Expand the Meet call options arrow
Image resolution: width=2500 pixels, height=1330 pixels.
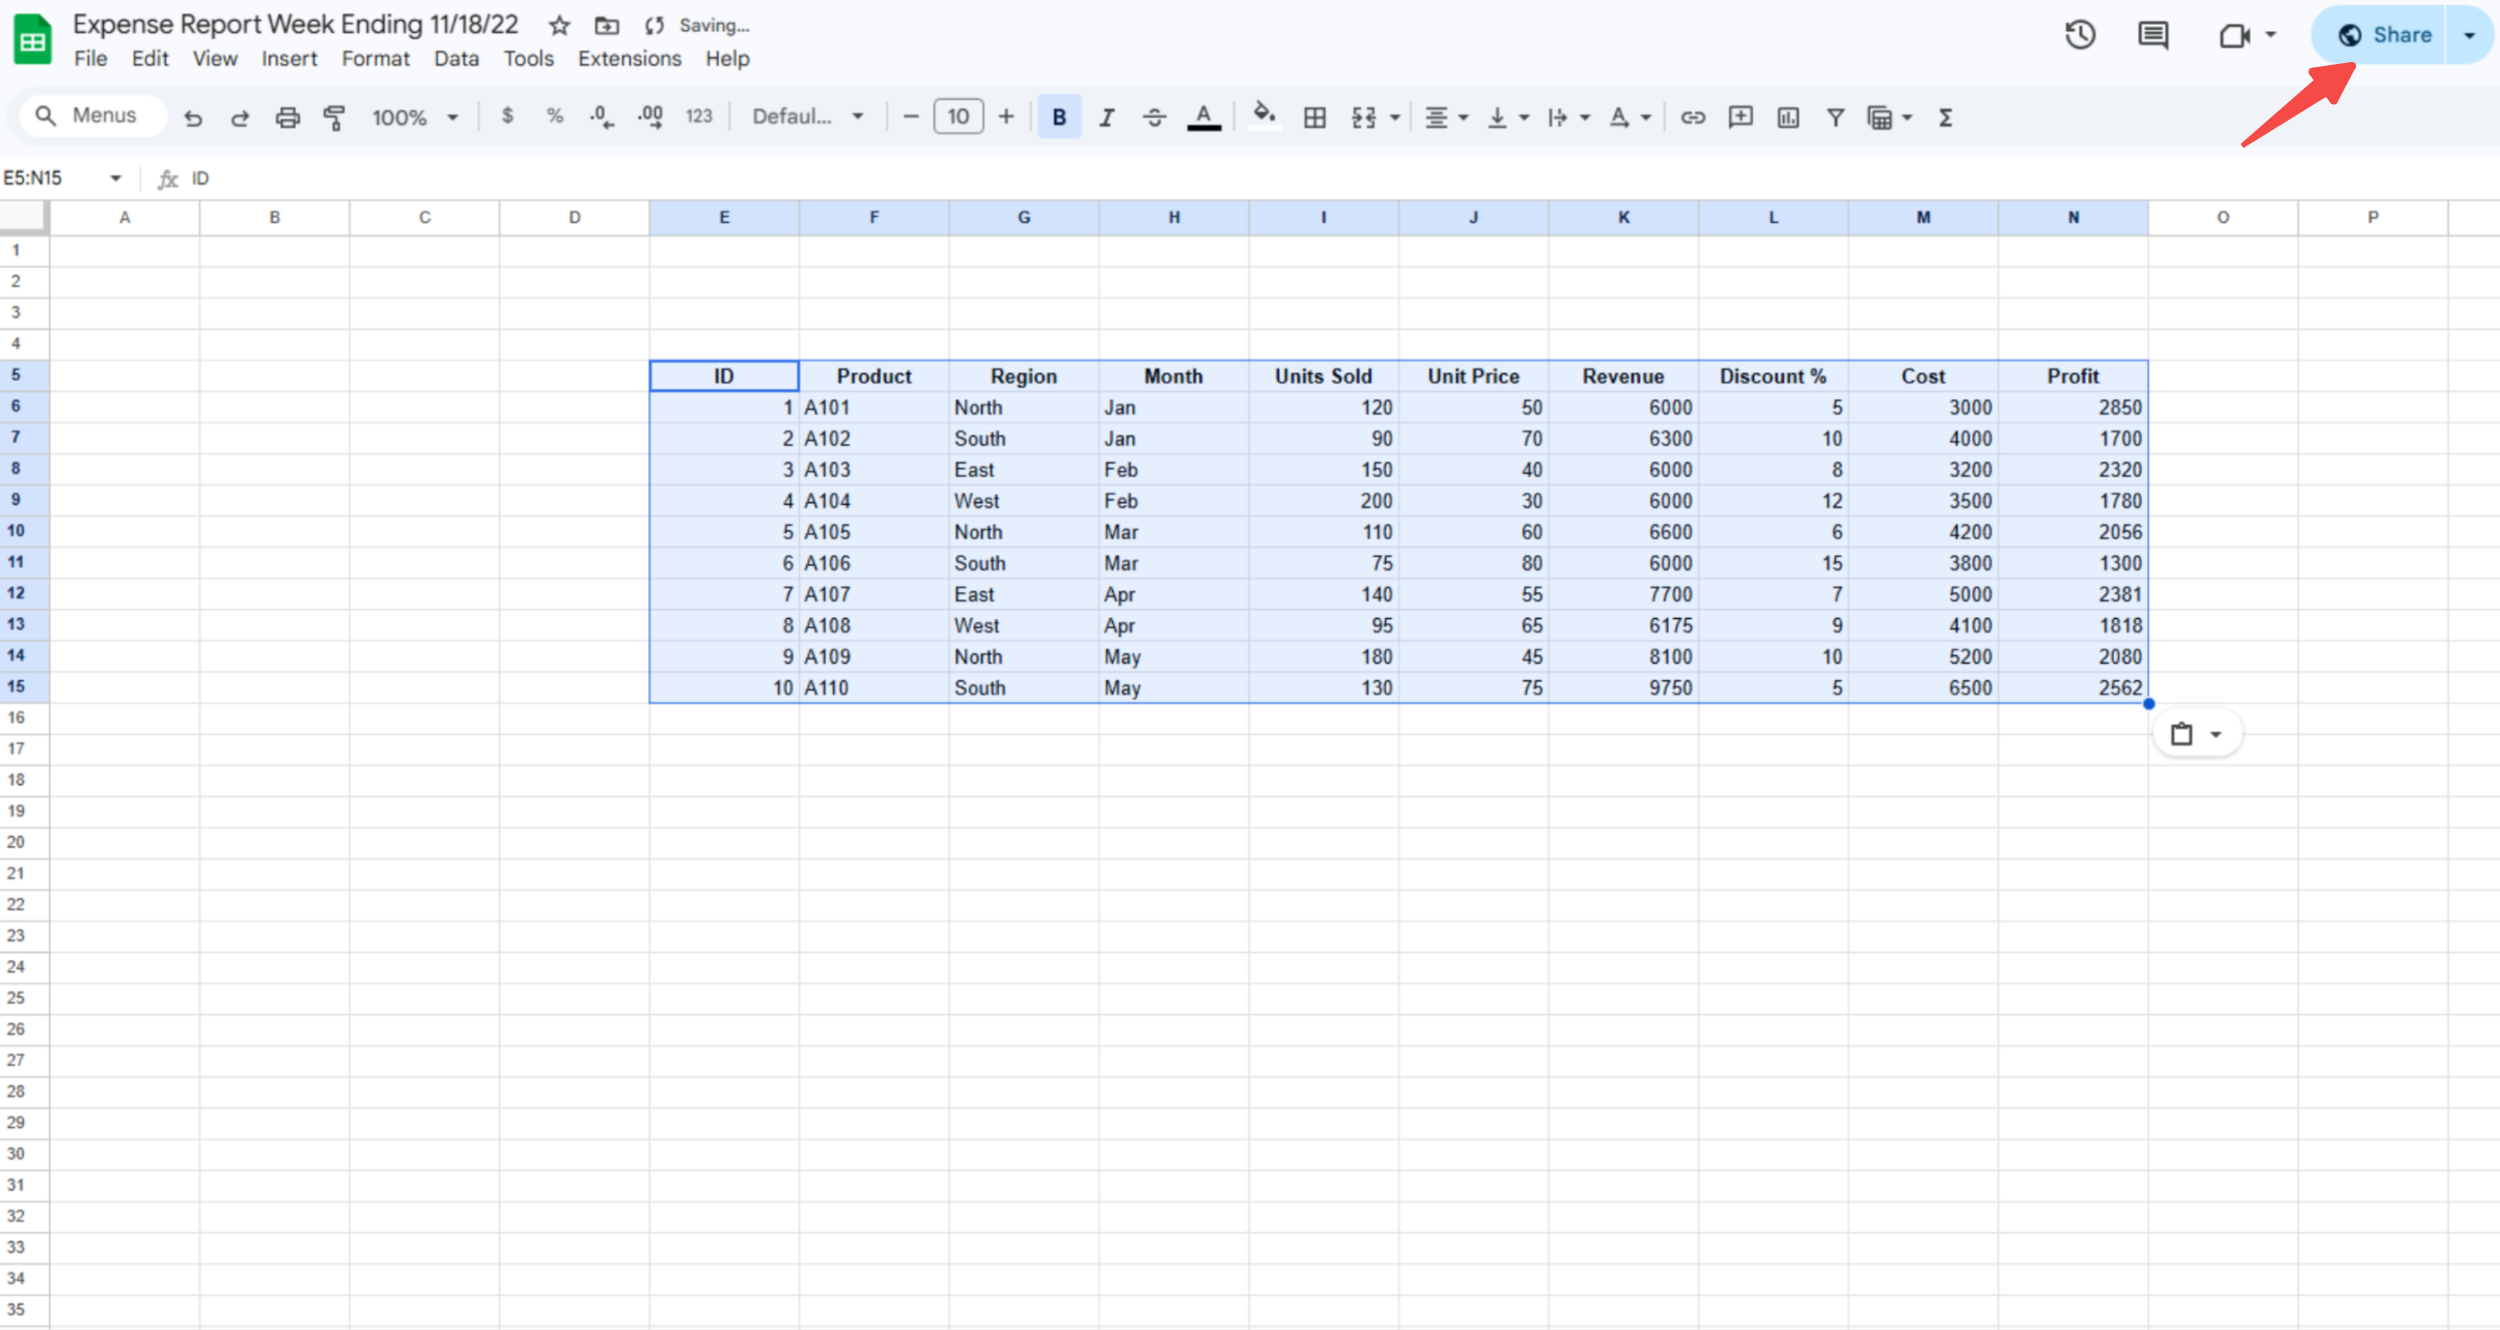coord(2270,35)
